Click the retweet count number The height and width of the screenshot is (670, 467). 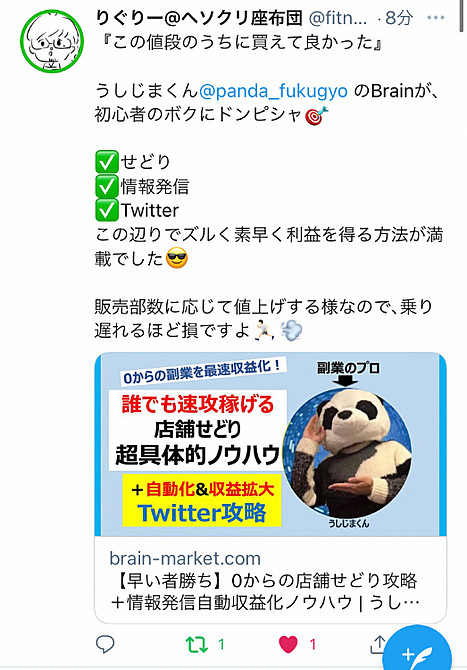pyautogui.click(x=221, y=644)
